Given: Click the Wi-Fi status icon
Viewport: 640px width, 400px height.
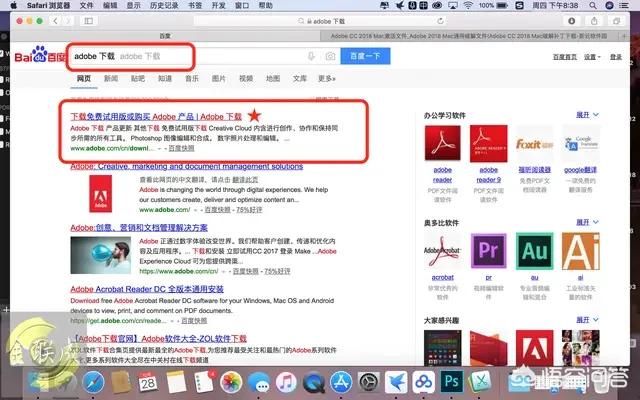Looking at the screenshot, I should point(468,5).
